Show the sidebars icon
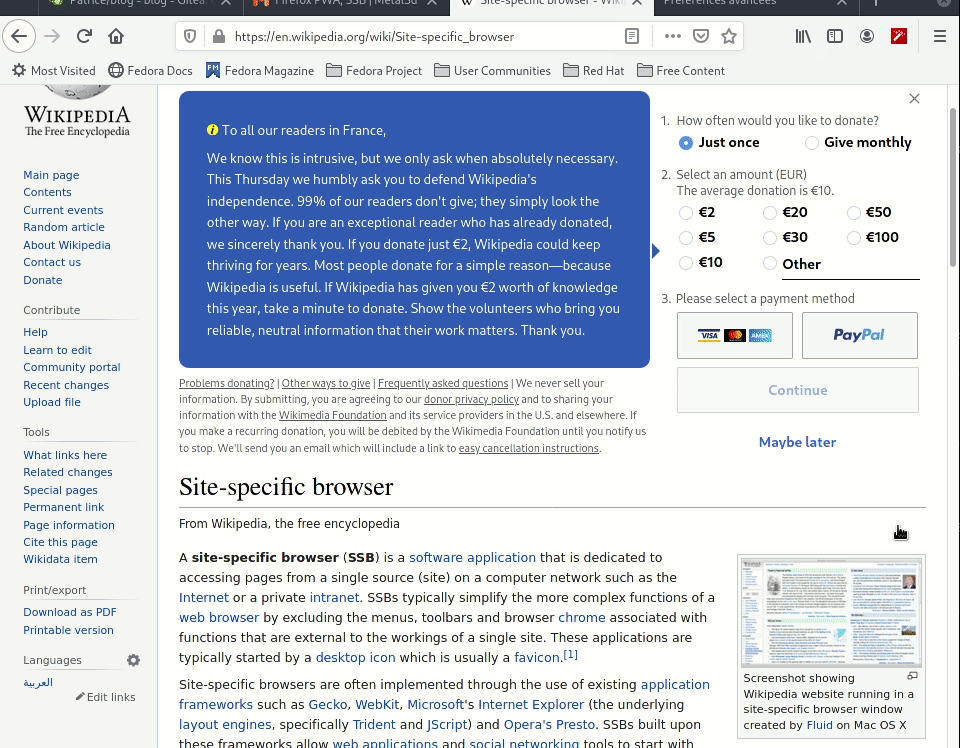Image resolution: width=960 pixels, height=748 pixels. point(834,37)
